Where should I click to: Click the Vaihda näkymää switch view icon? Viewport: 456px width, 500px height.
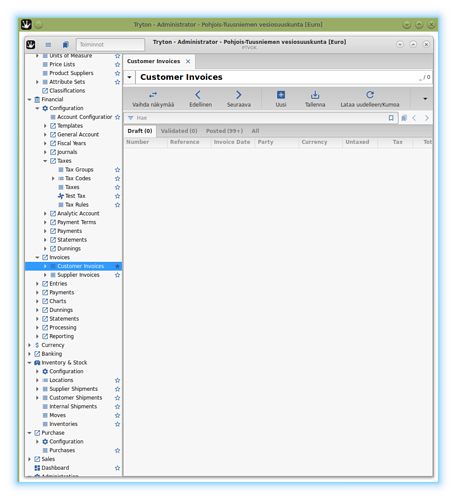[153, 95]
